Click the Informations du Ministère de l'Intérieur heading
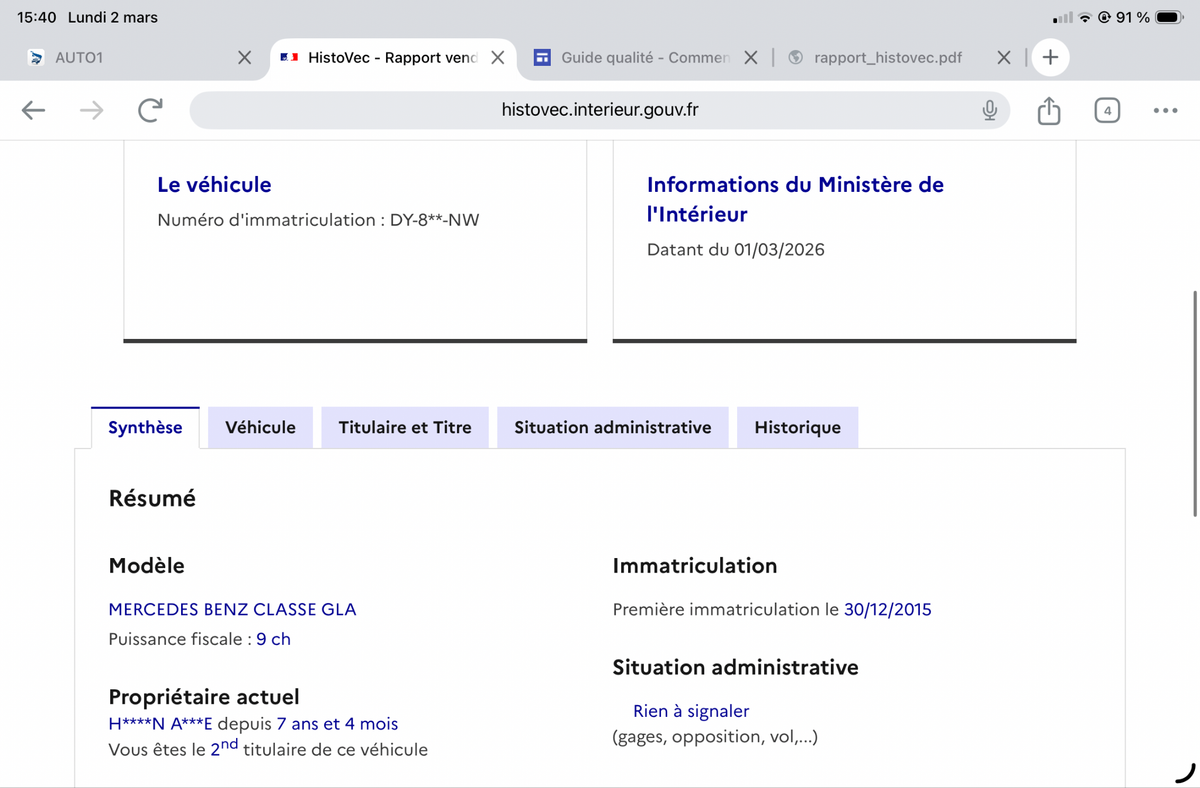The height and width of the screenshot is (788, 1200). [x=795, y=199]
